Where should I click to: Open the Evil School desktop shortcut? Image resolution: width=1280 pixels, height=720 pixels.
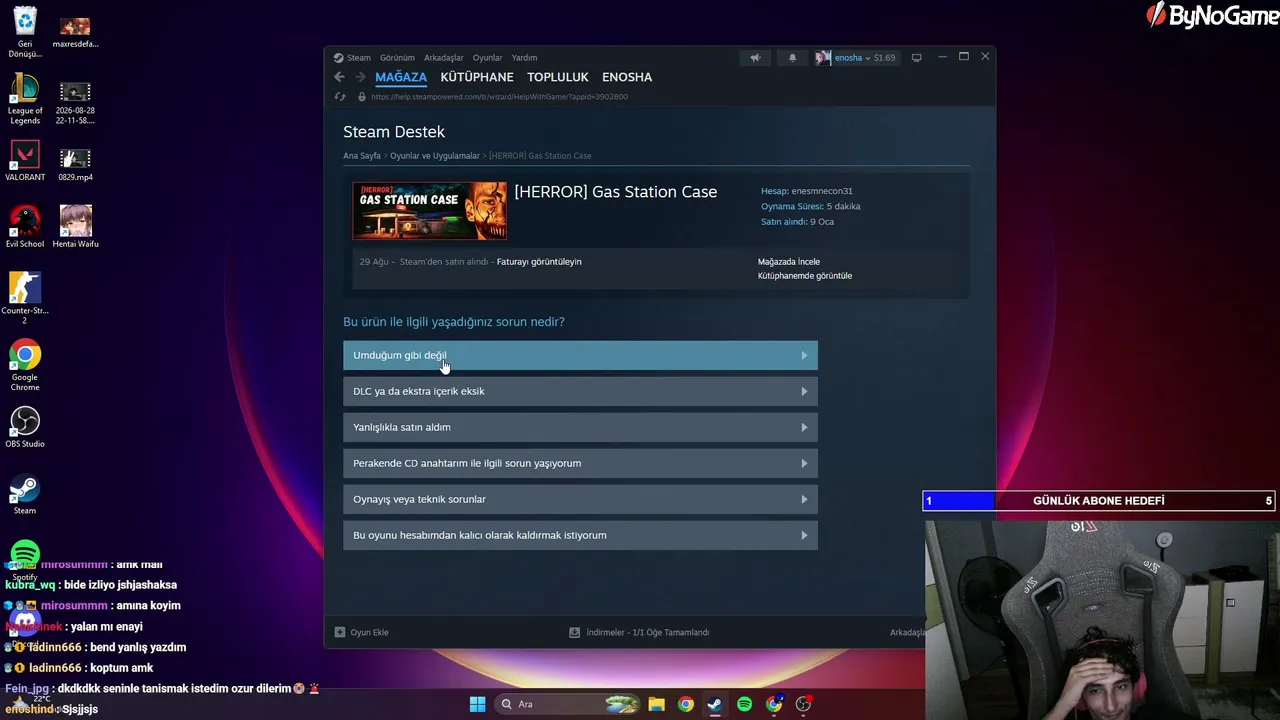(x=25, y=221)
